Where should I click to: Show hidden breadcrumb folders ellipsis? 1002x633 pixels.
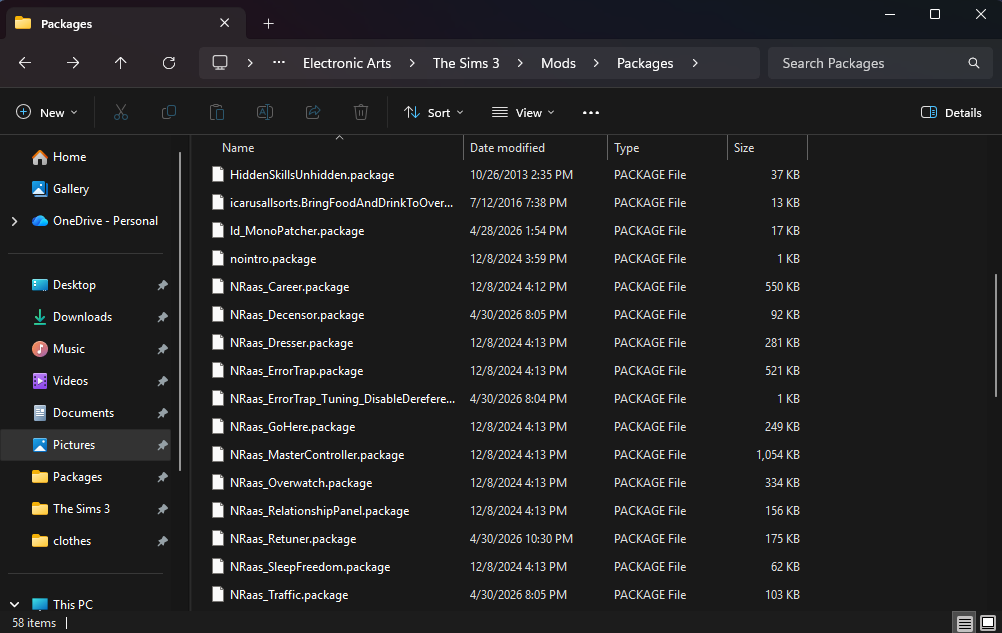[279, 63]
